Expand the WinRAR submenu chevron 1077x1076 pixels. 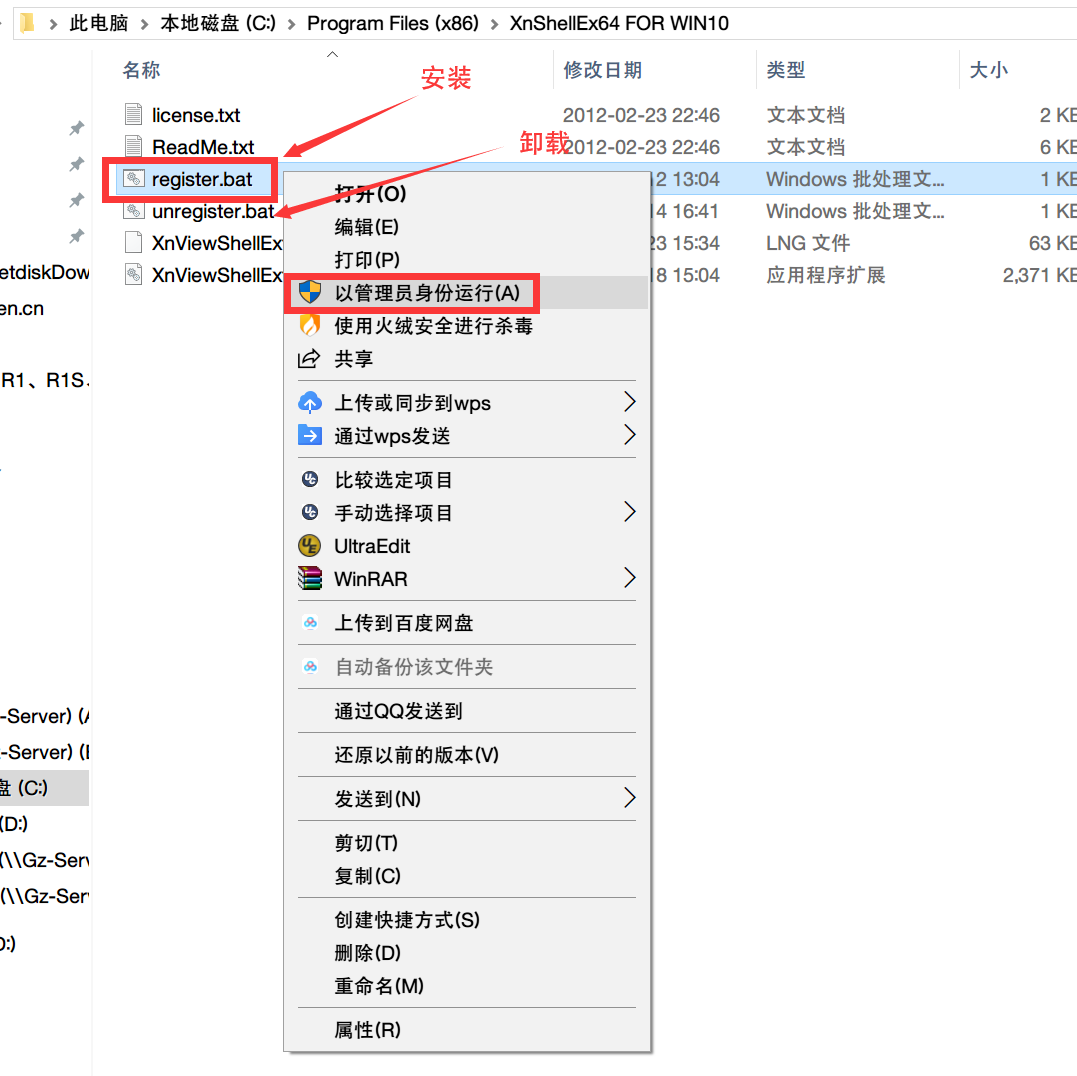pos(630,579)
